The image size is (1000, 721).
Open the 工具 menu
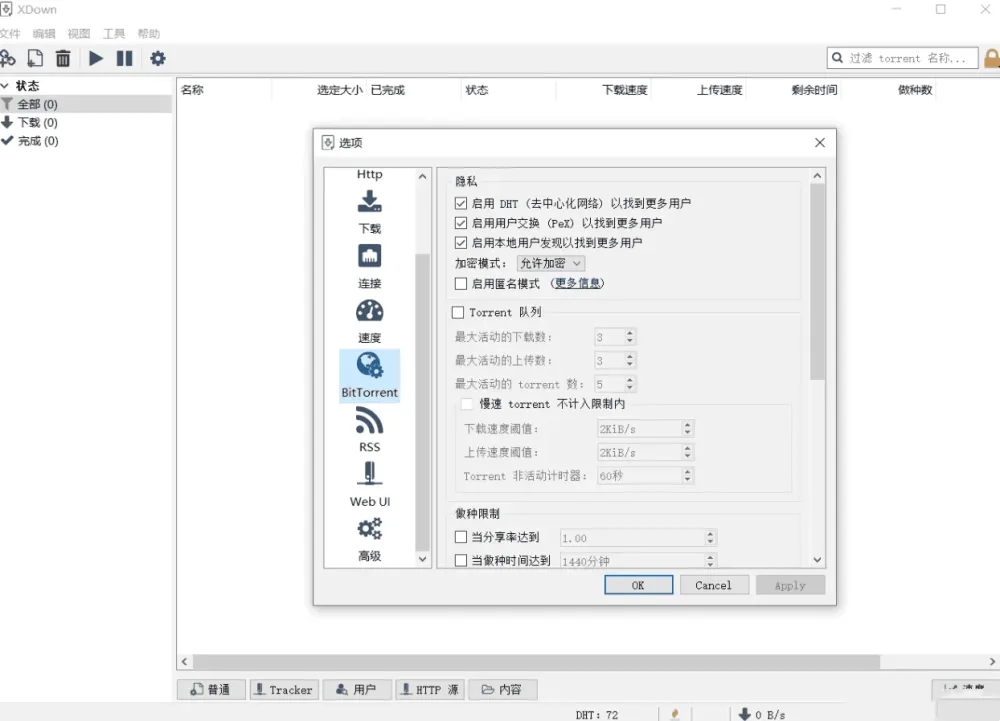coord(113,33)
